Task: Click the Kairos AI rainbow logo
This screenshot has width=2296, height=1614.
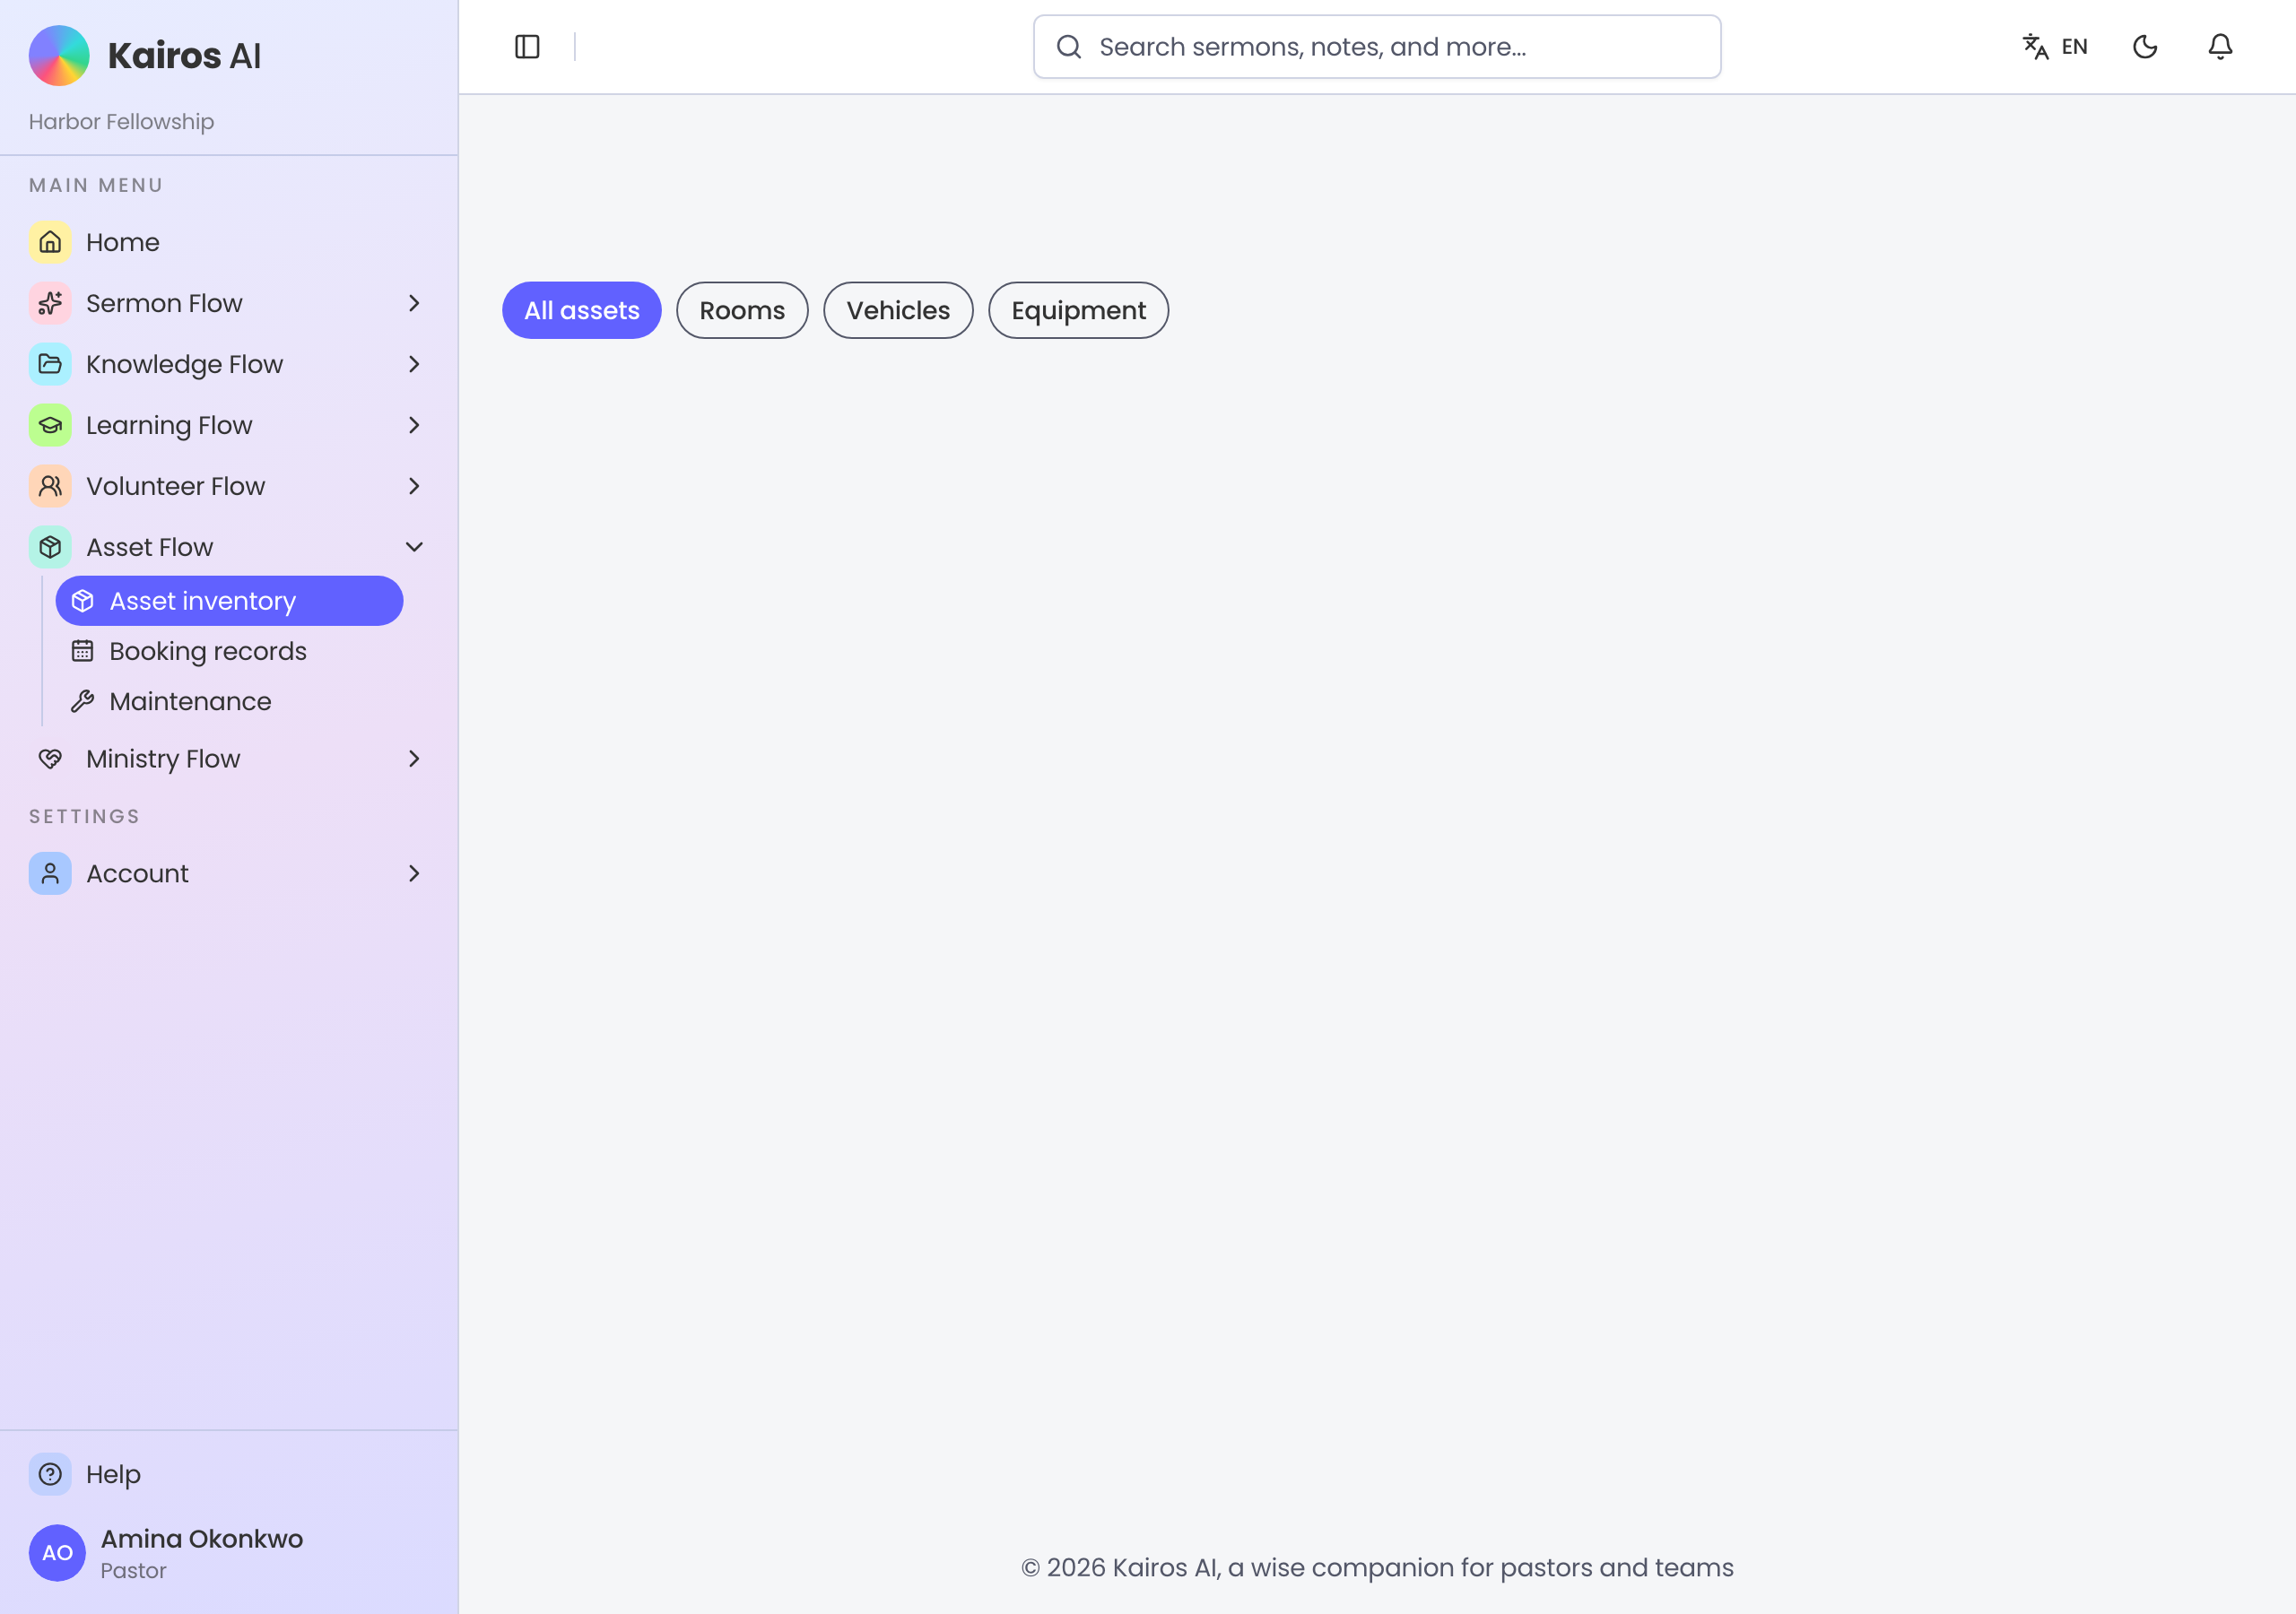Action: pyautogui.click(x=59, y=56)
